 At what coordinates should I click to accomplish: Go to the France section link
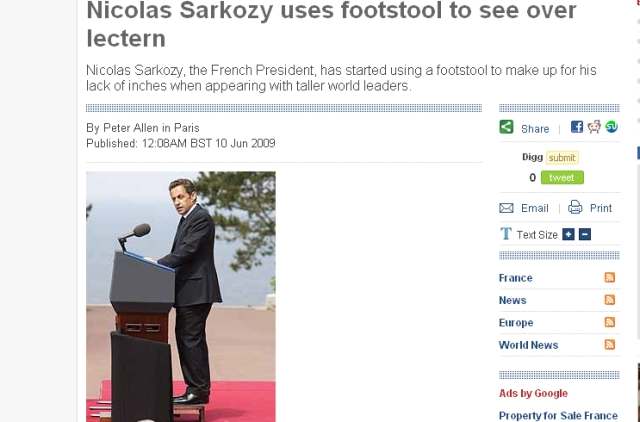pos(516,278)
